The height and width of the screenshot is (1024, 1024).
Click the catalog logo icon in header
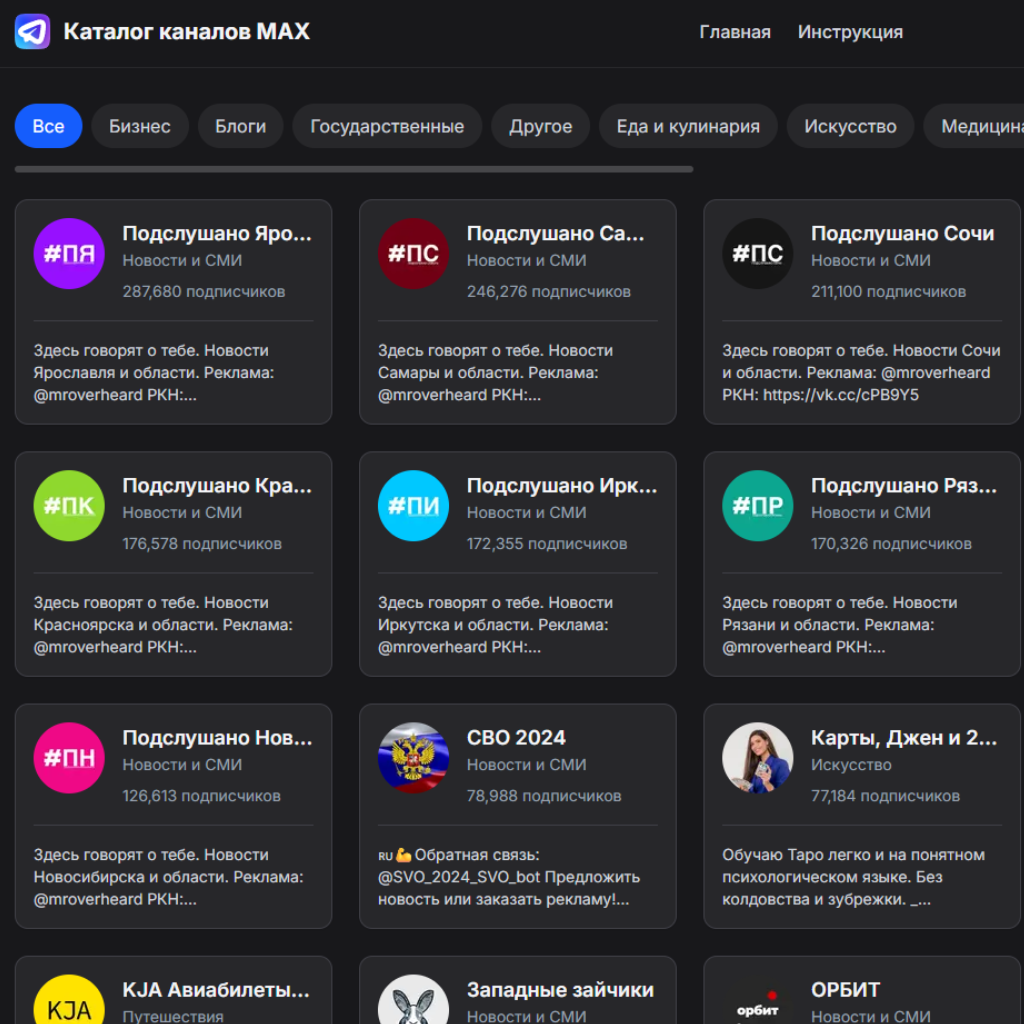pyautogui.click(x=32, y=32)
